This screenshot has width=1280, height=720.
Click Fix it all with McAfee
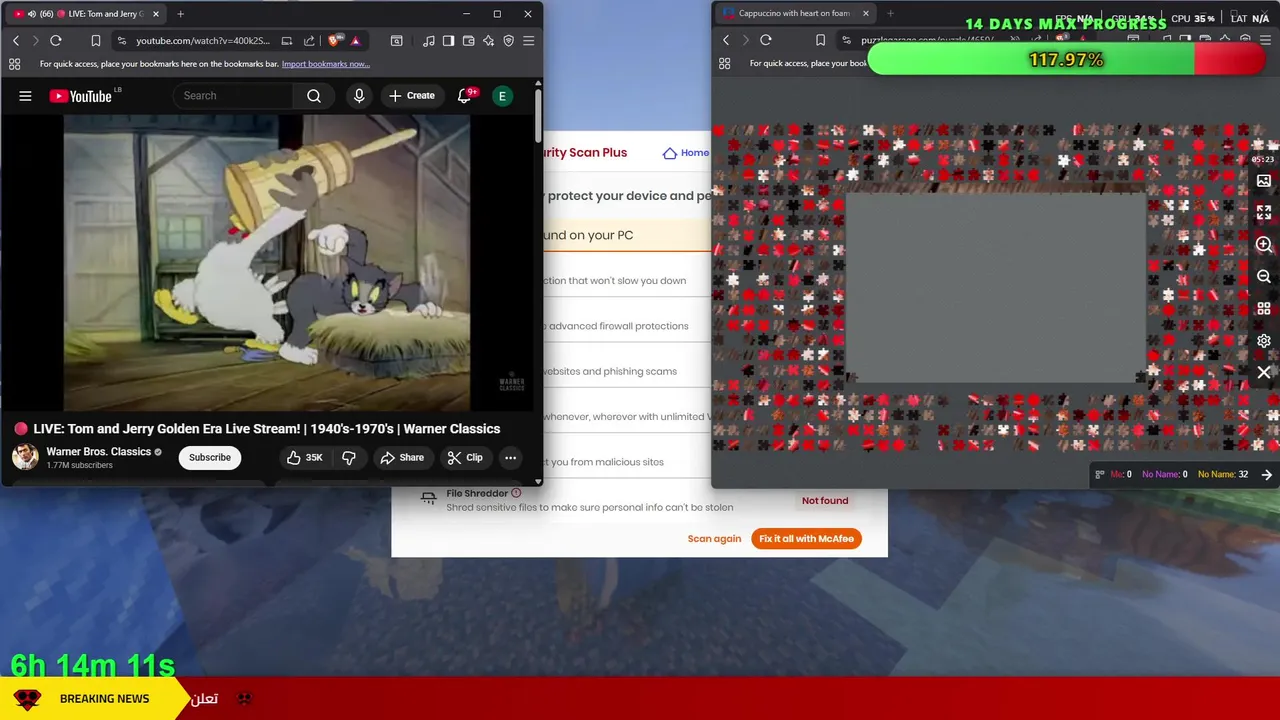coord(806,539)
